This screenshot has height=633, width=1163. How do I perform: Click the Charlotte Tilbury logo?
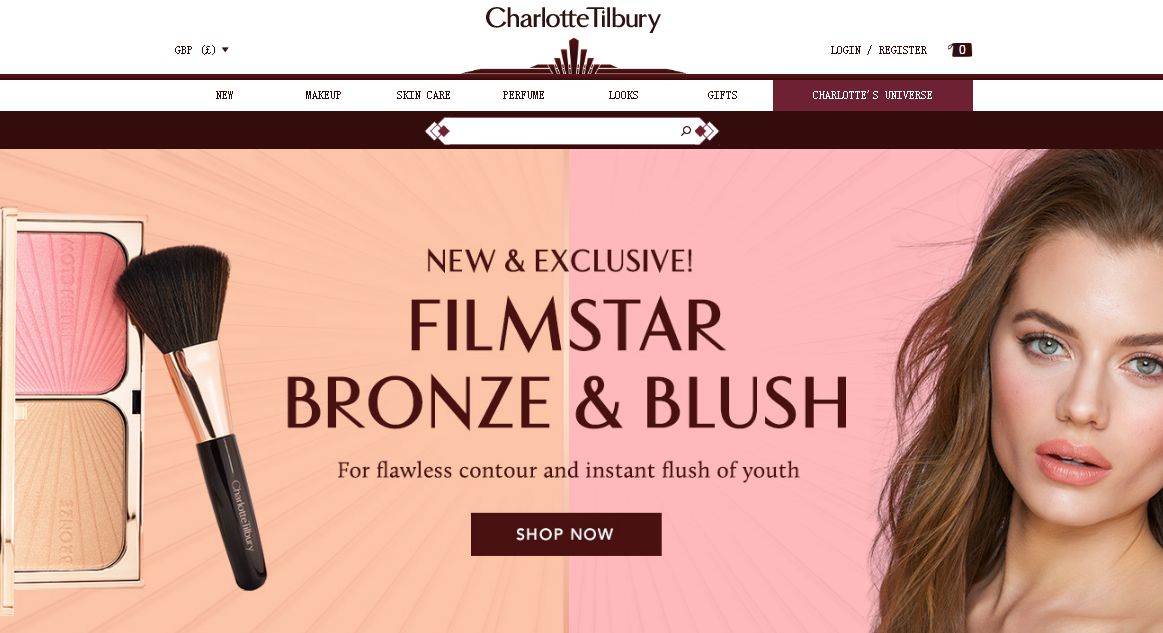(573, 19)
